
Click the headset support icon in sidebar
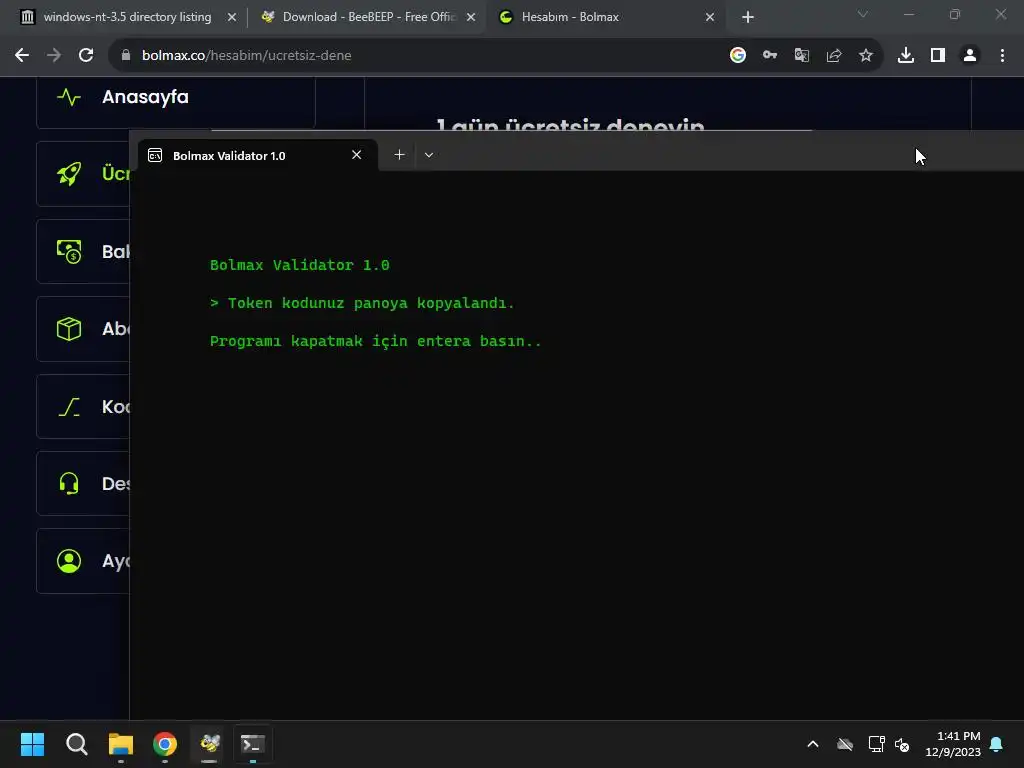pos(69,483)
